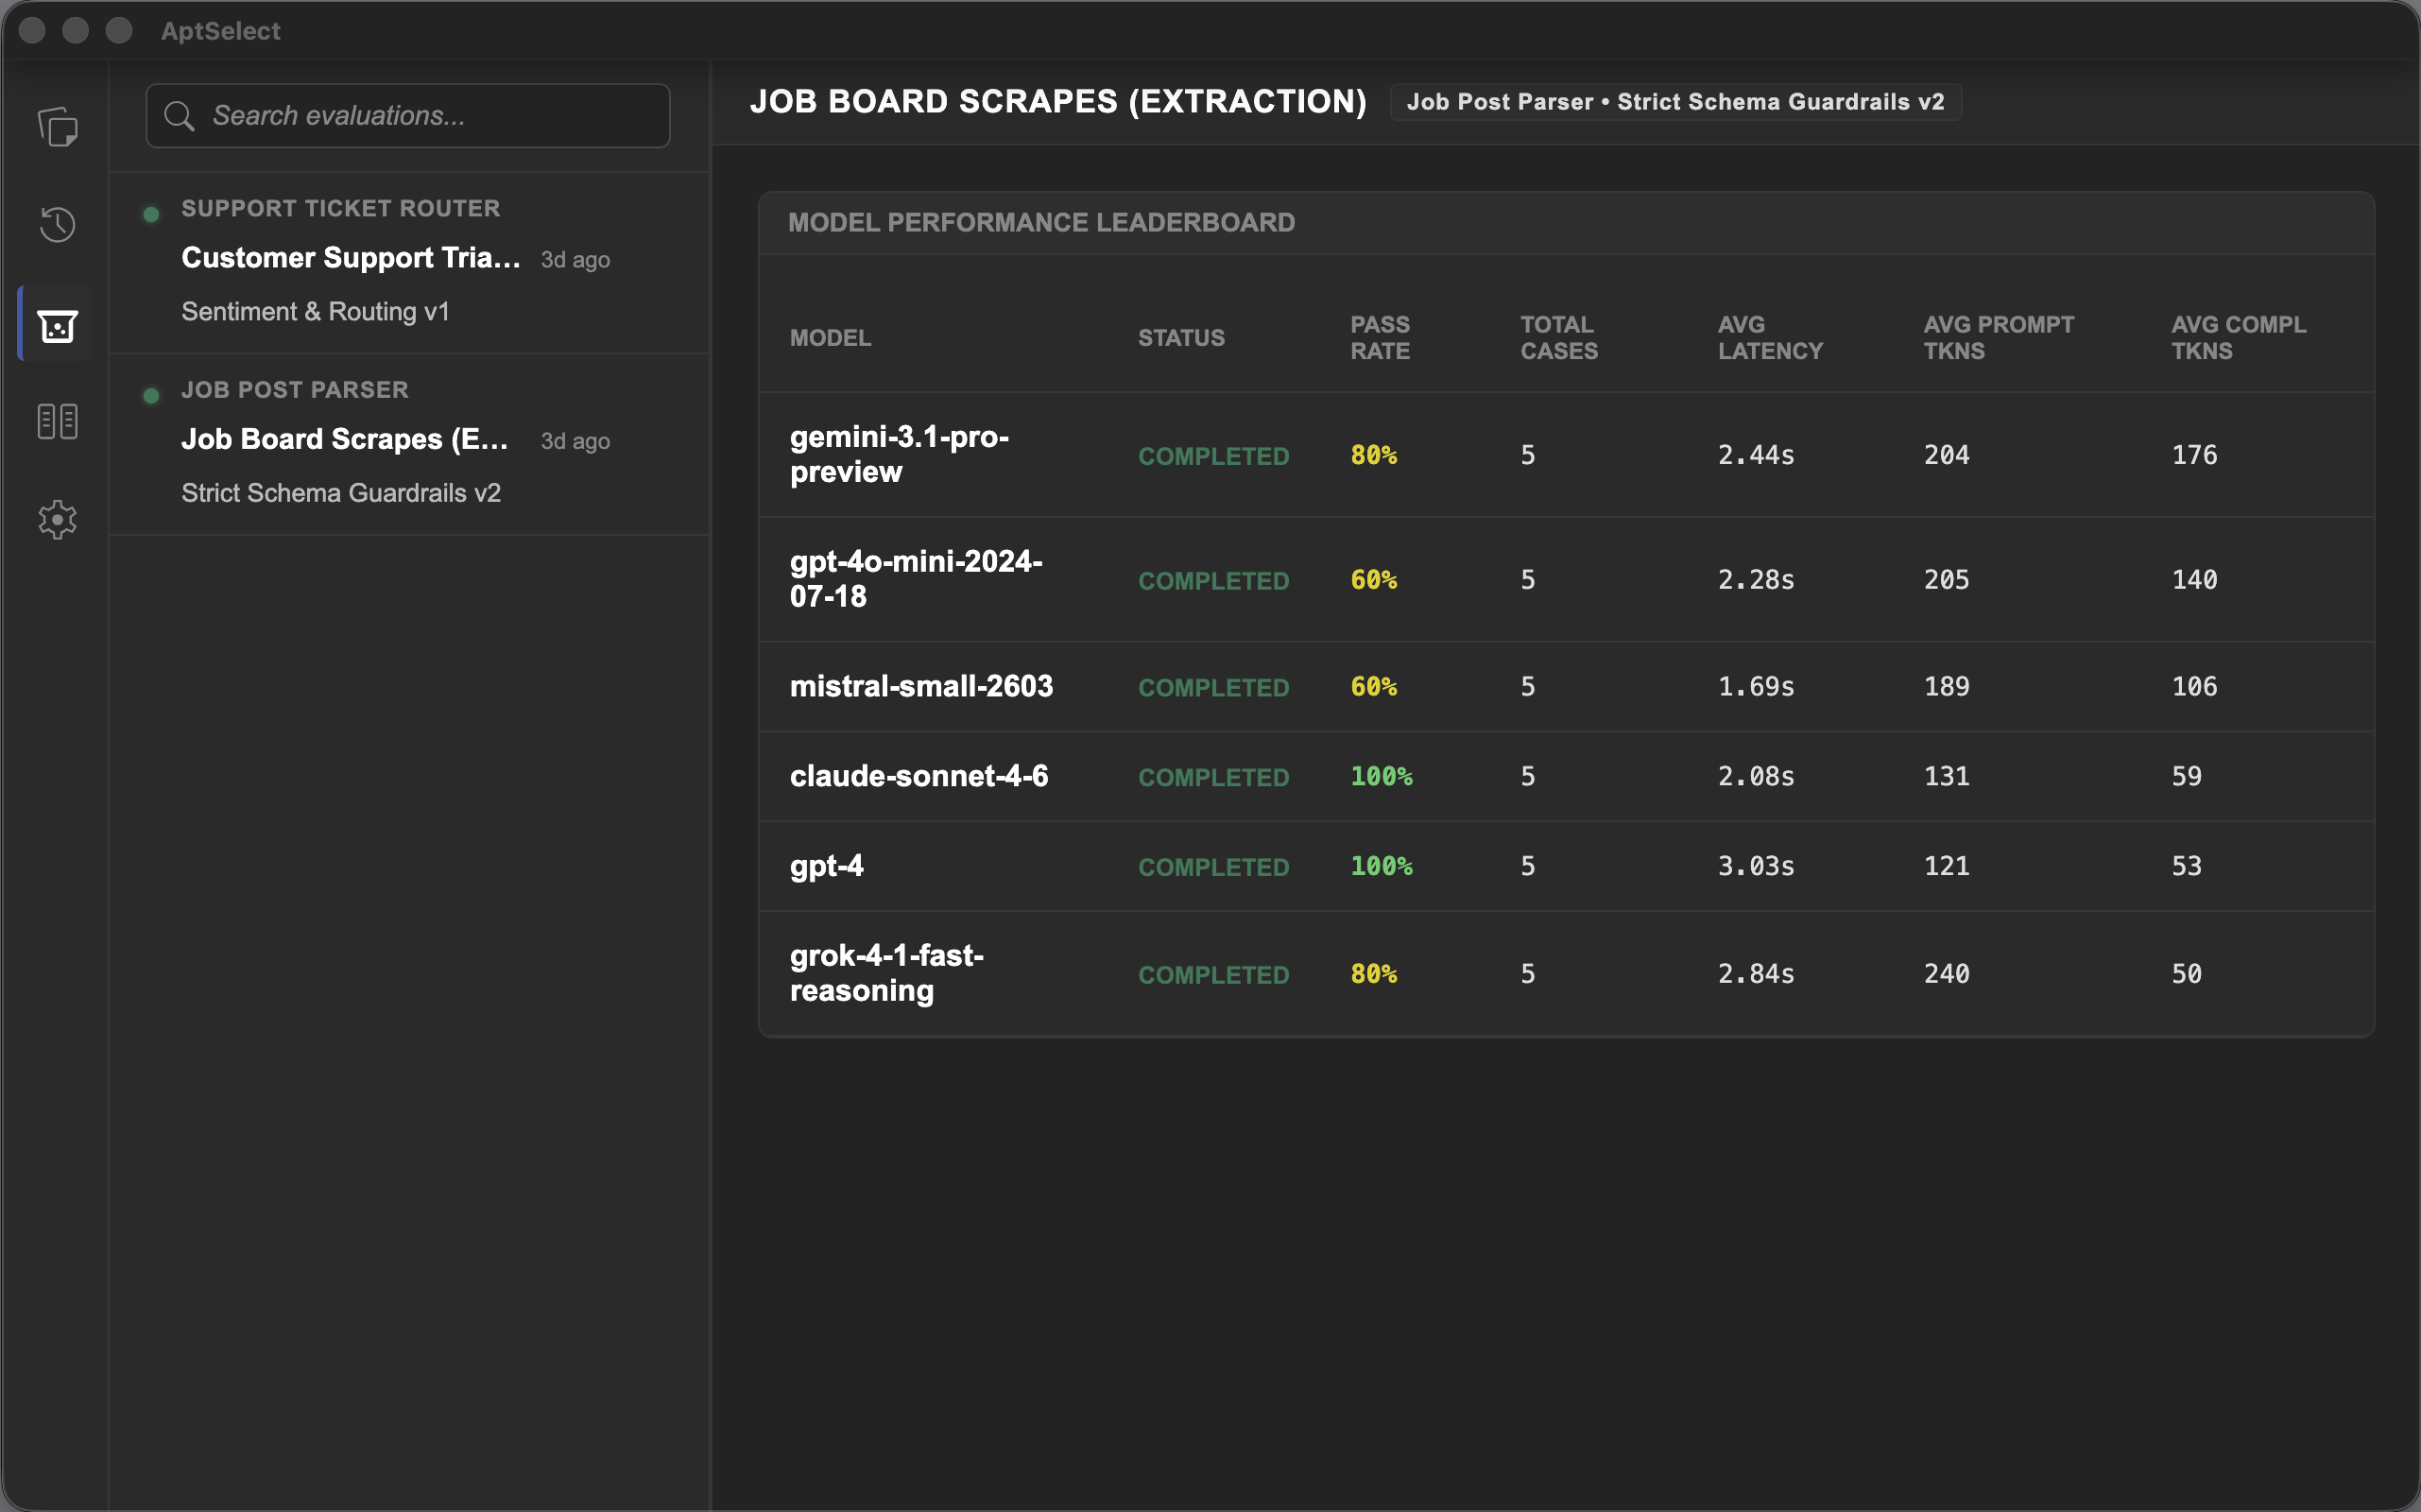Viewport: 2421px width, 1512px height.
Task: Click the MODEL PERFORMANCE LEADERBOARD title
Action: click(x=1041, y=222)
